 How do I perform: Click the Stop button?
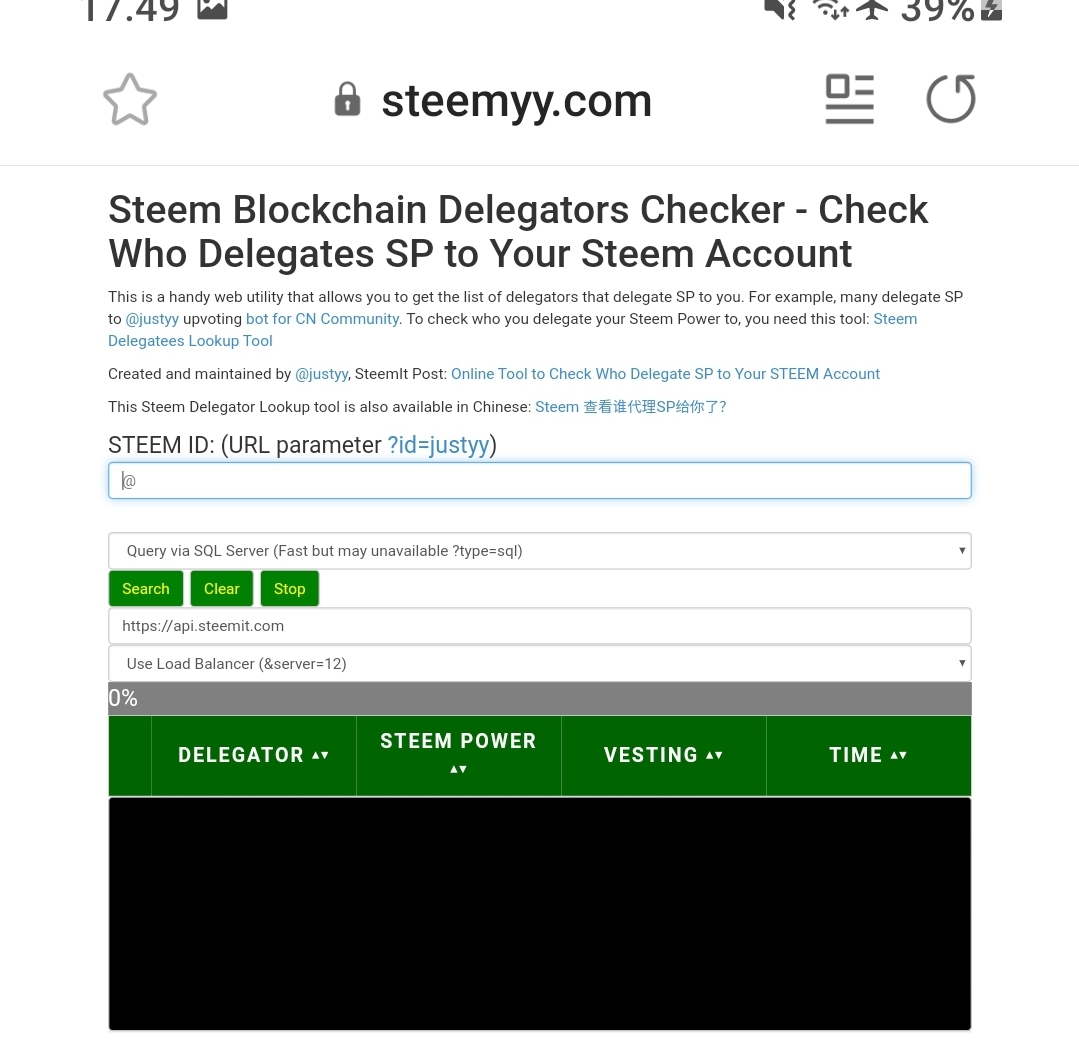(290, 589)
